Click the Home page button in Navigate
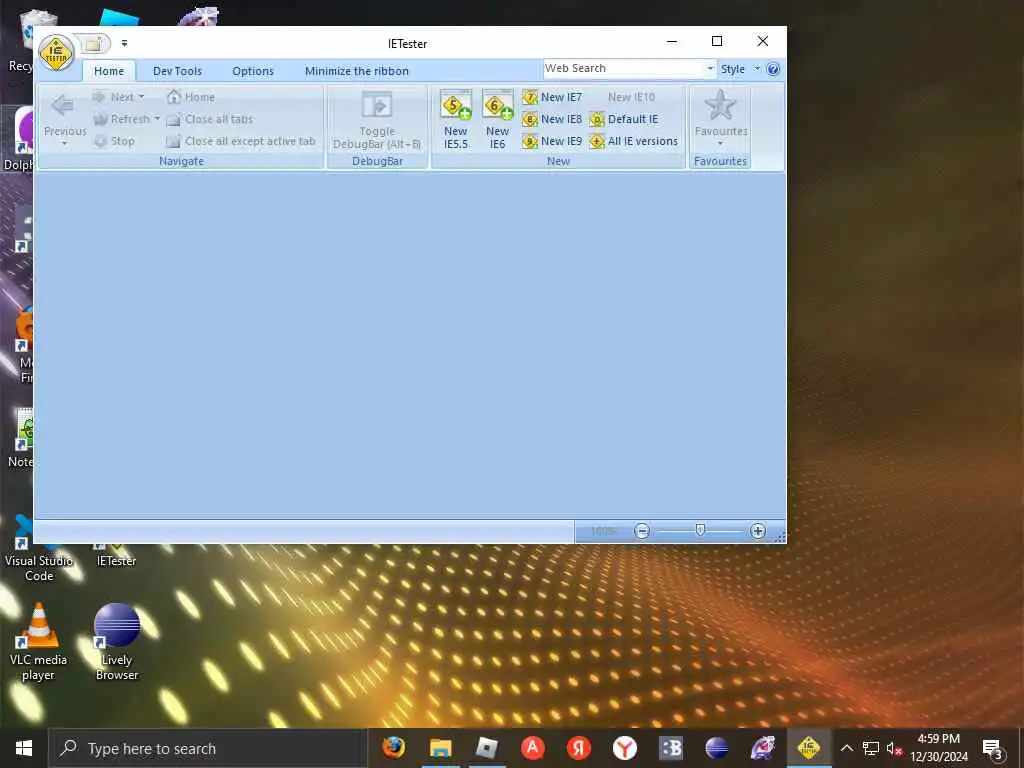Screen dimensions: 1024x768 pyautogui.click(x=191, y=97)
